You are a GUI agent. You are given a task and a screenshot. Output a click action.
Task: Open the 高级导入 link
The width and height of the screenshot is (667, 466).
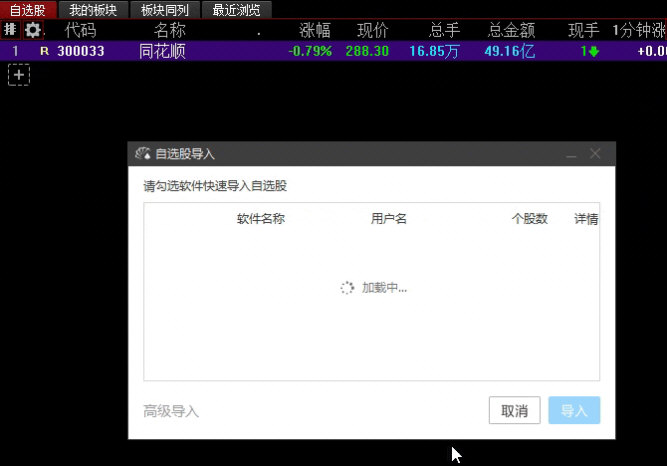171,411
